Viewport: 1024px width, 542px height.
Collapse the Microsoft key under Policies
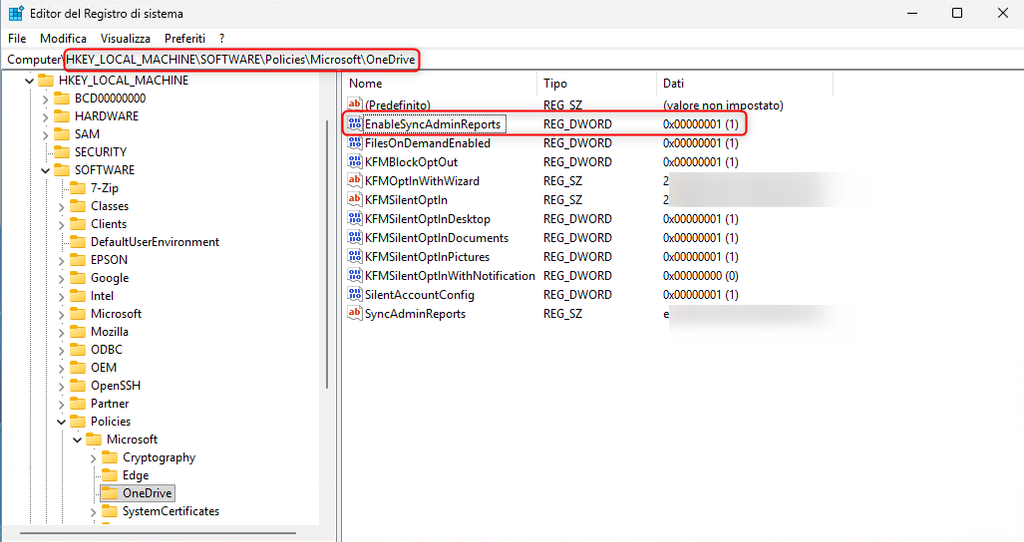click(77, 440)
